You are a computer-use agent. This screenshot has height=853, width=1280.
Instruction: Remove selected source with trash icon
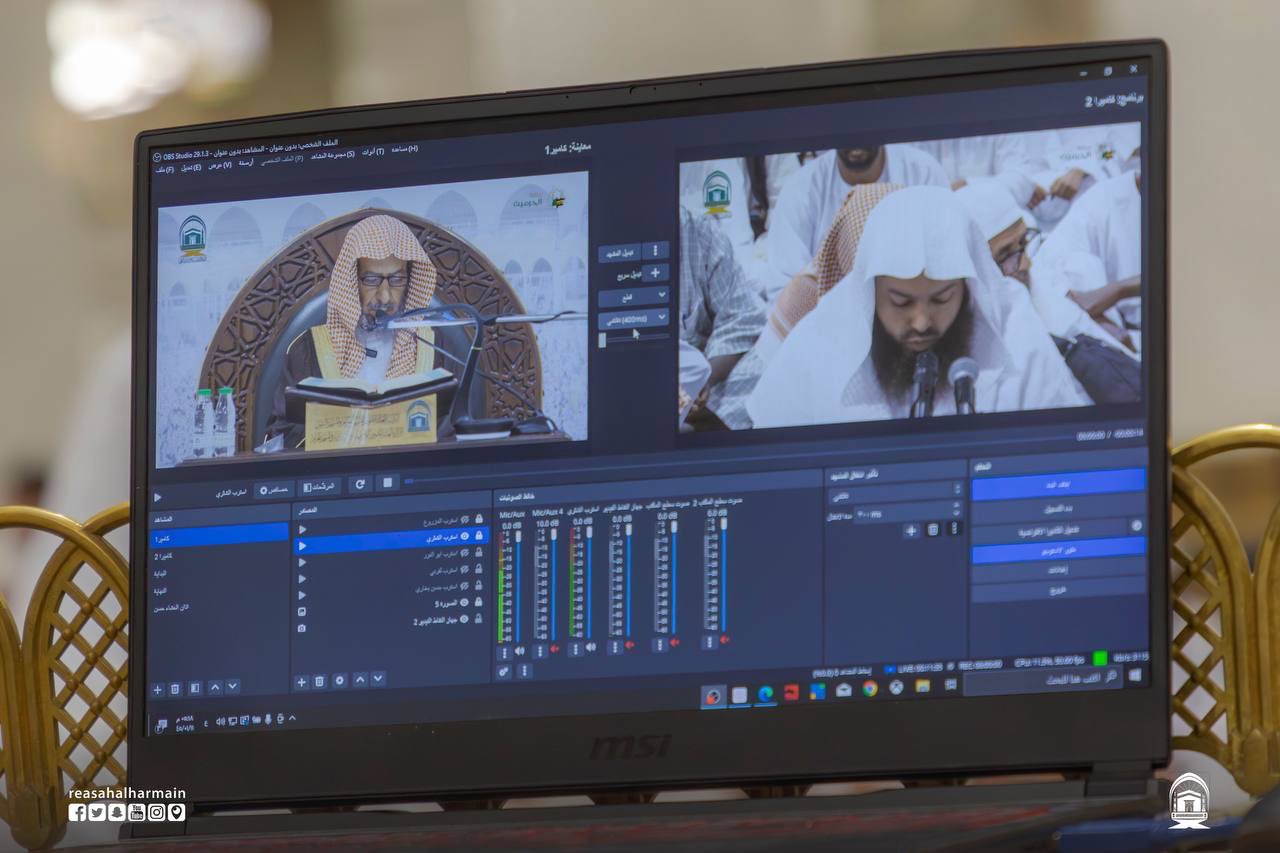[319, 681]
